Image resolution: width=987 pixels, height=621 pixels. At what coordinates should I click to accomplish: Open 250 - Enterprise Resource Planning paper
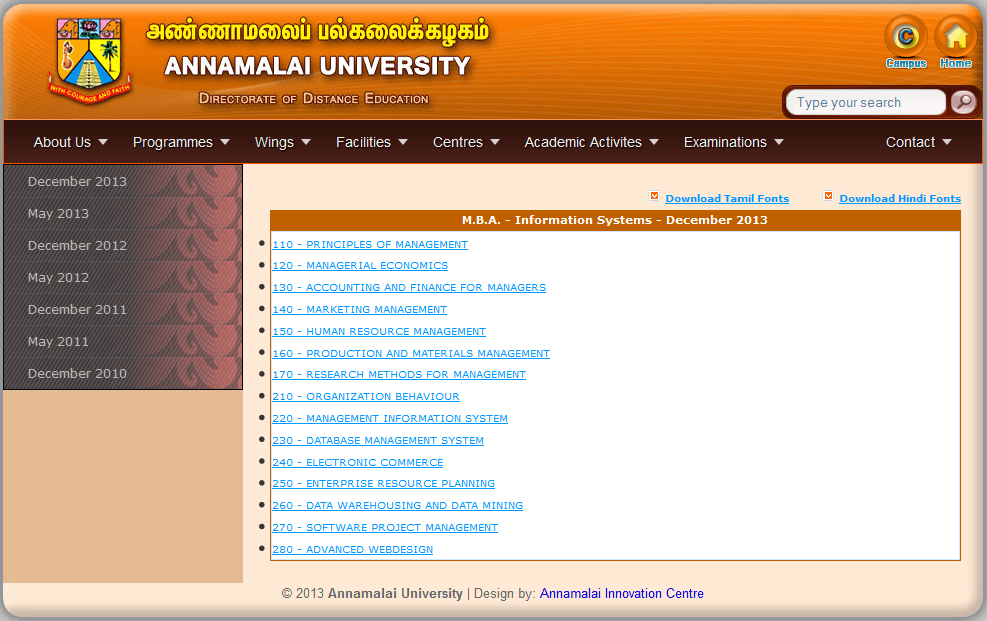coord(383,483)
